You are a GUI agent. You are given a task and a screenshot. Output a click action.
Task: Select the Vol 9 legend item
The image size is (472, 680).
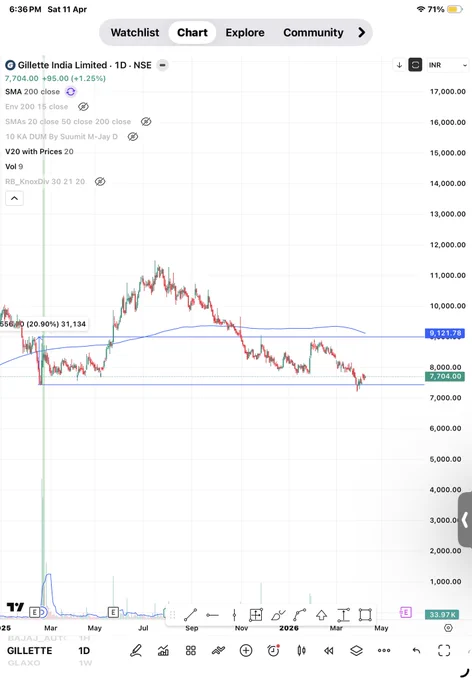[14, 167]
